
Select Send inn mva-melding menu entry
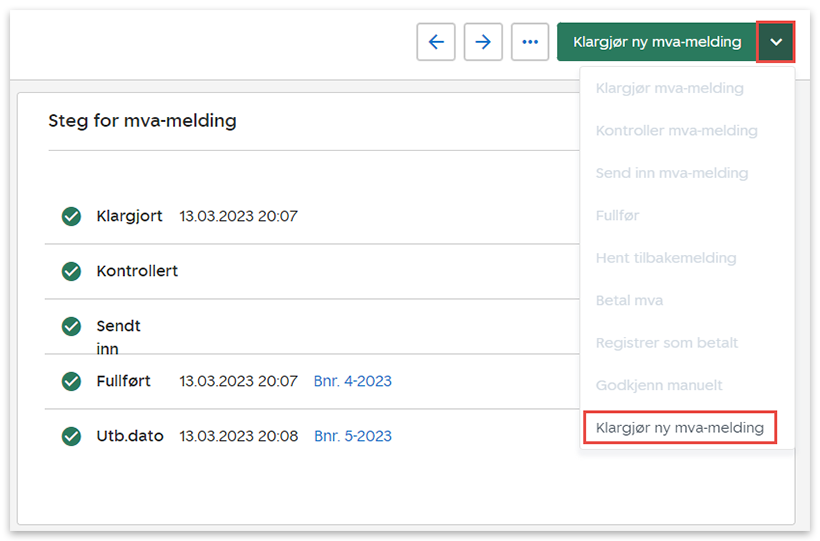(x=671, y=173)
